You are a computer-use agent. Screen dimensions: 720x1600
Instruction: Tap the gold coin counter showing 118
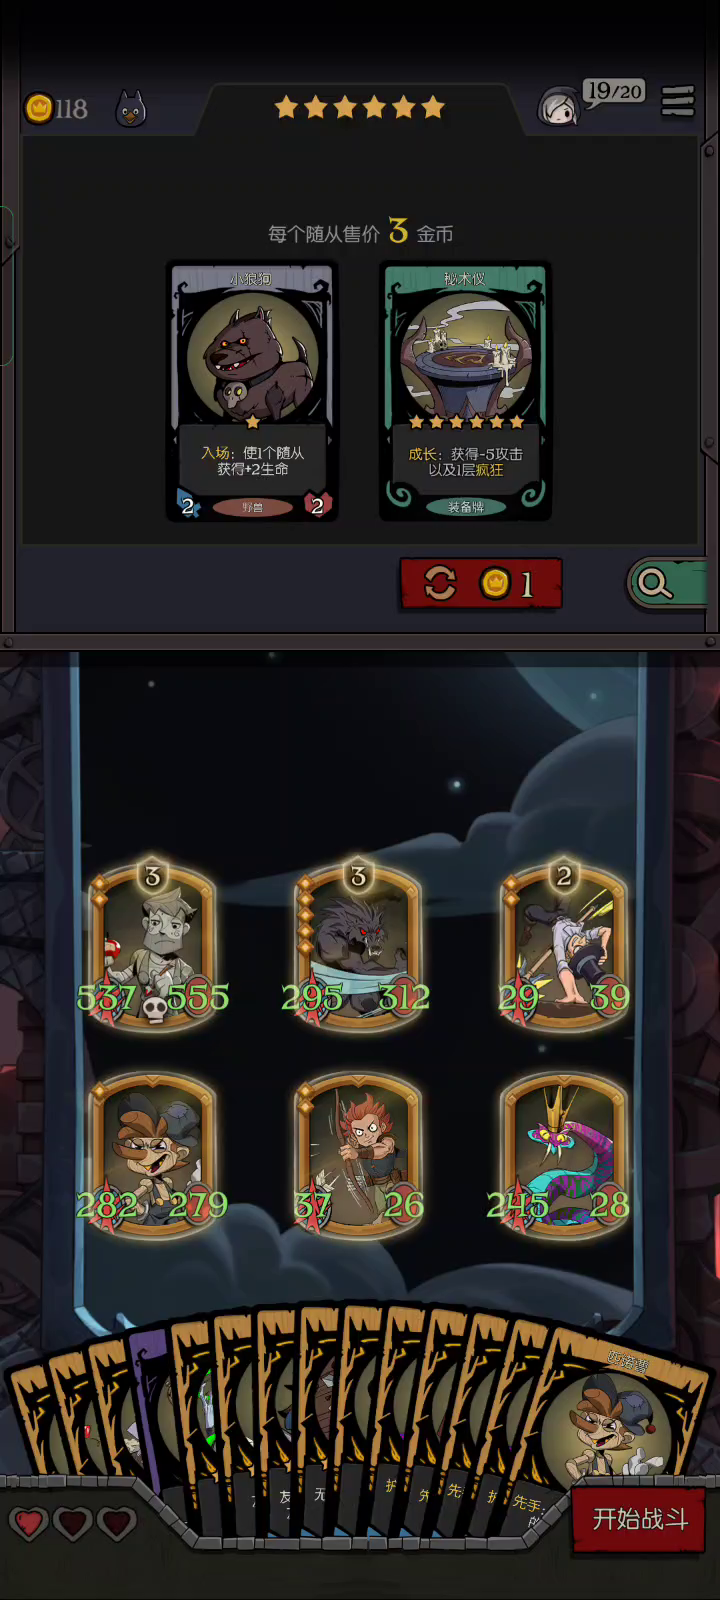coord(56,108)
